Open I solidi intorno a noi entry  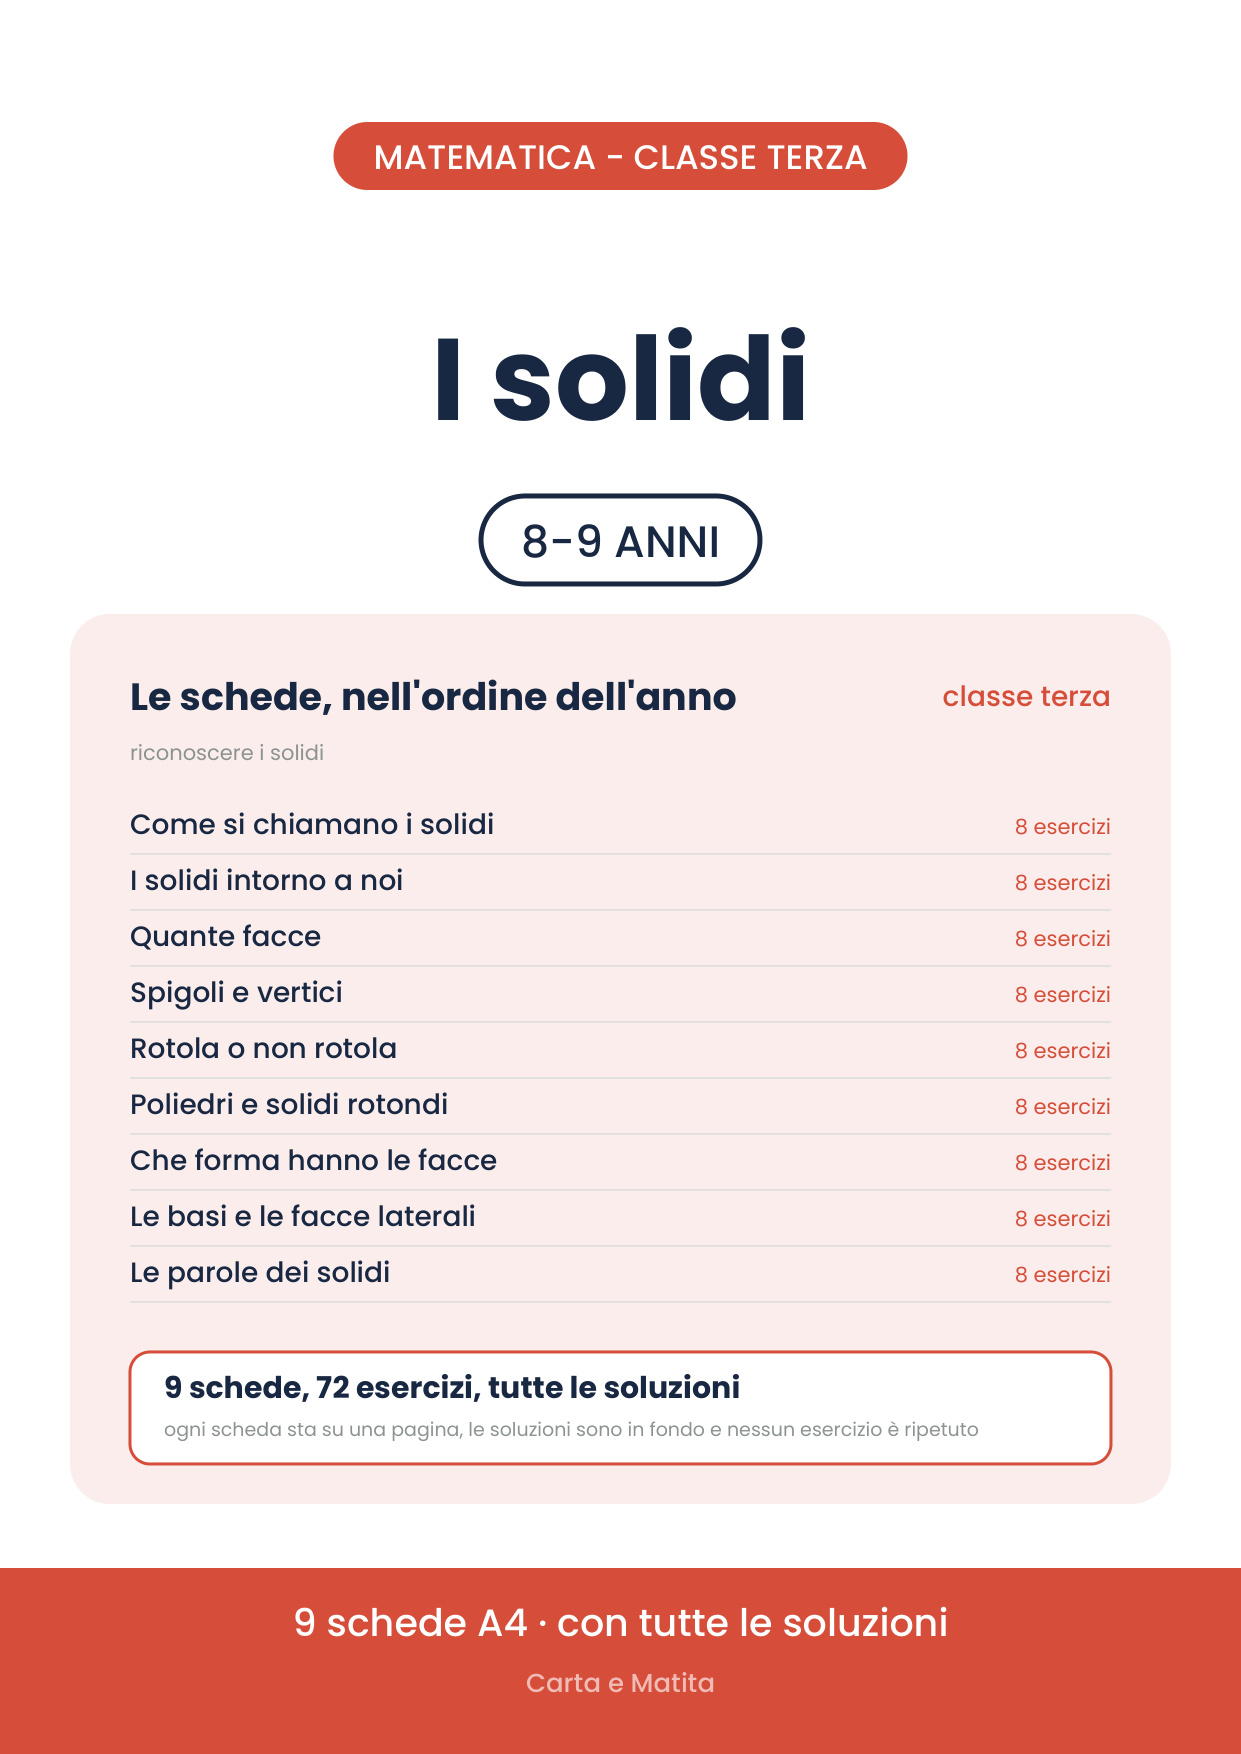[620, 881]
